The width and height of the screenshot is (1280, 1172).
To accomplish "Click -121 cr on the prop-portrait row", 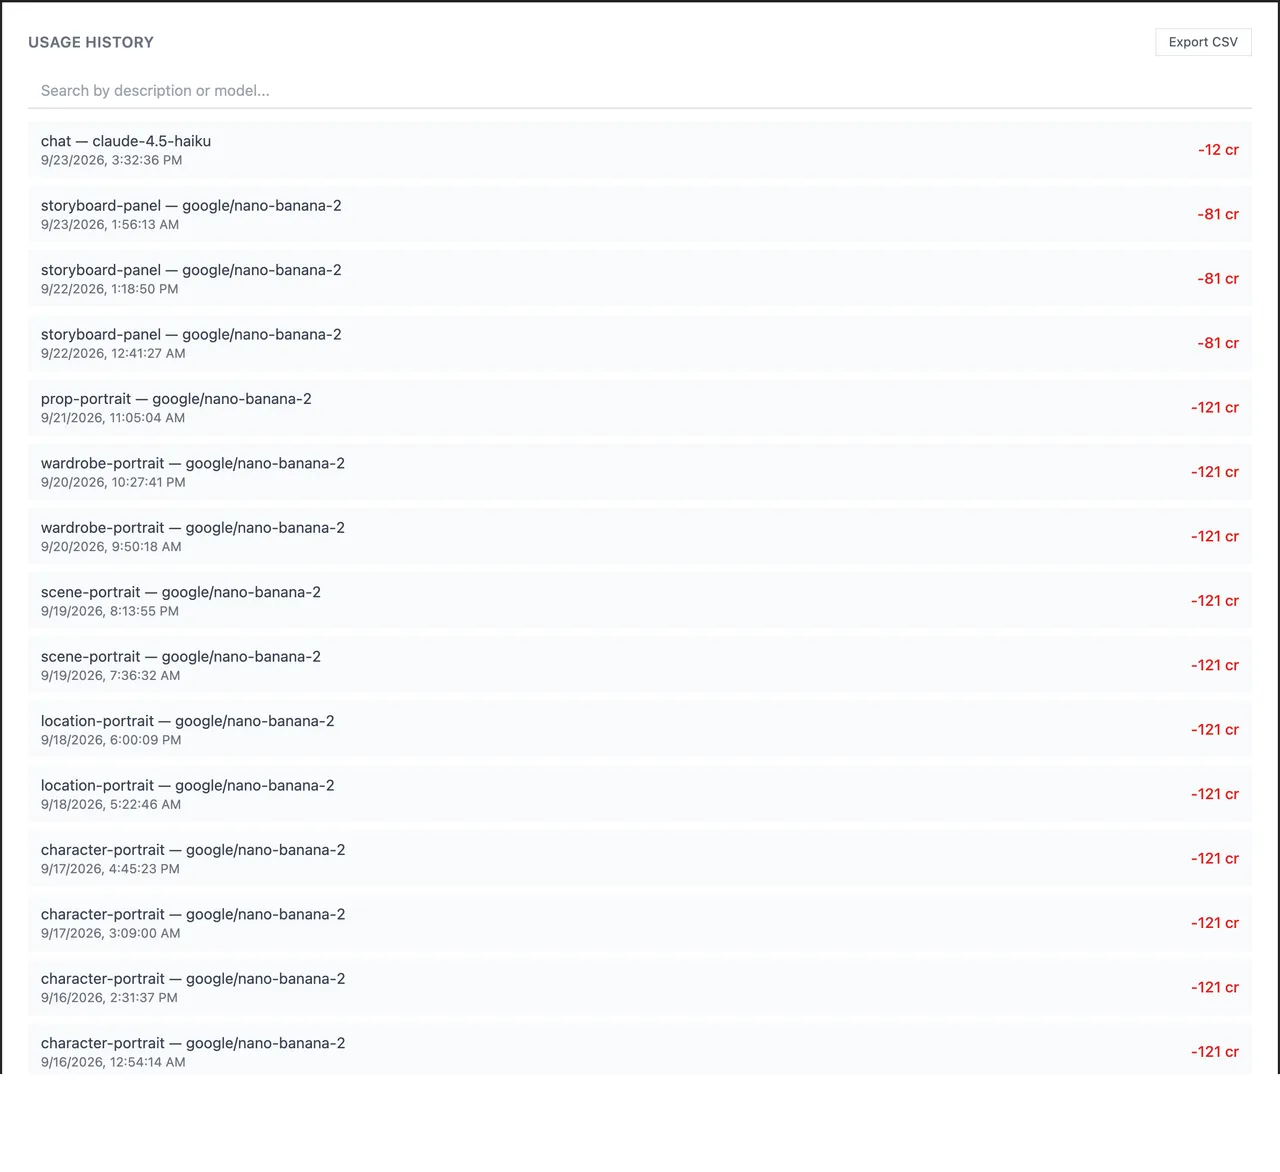I will (x=1215, y=408).
